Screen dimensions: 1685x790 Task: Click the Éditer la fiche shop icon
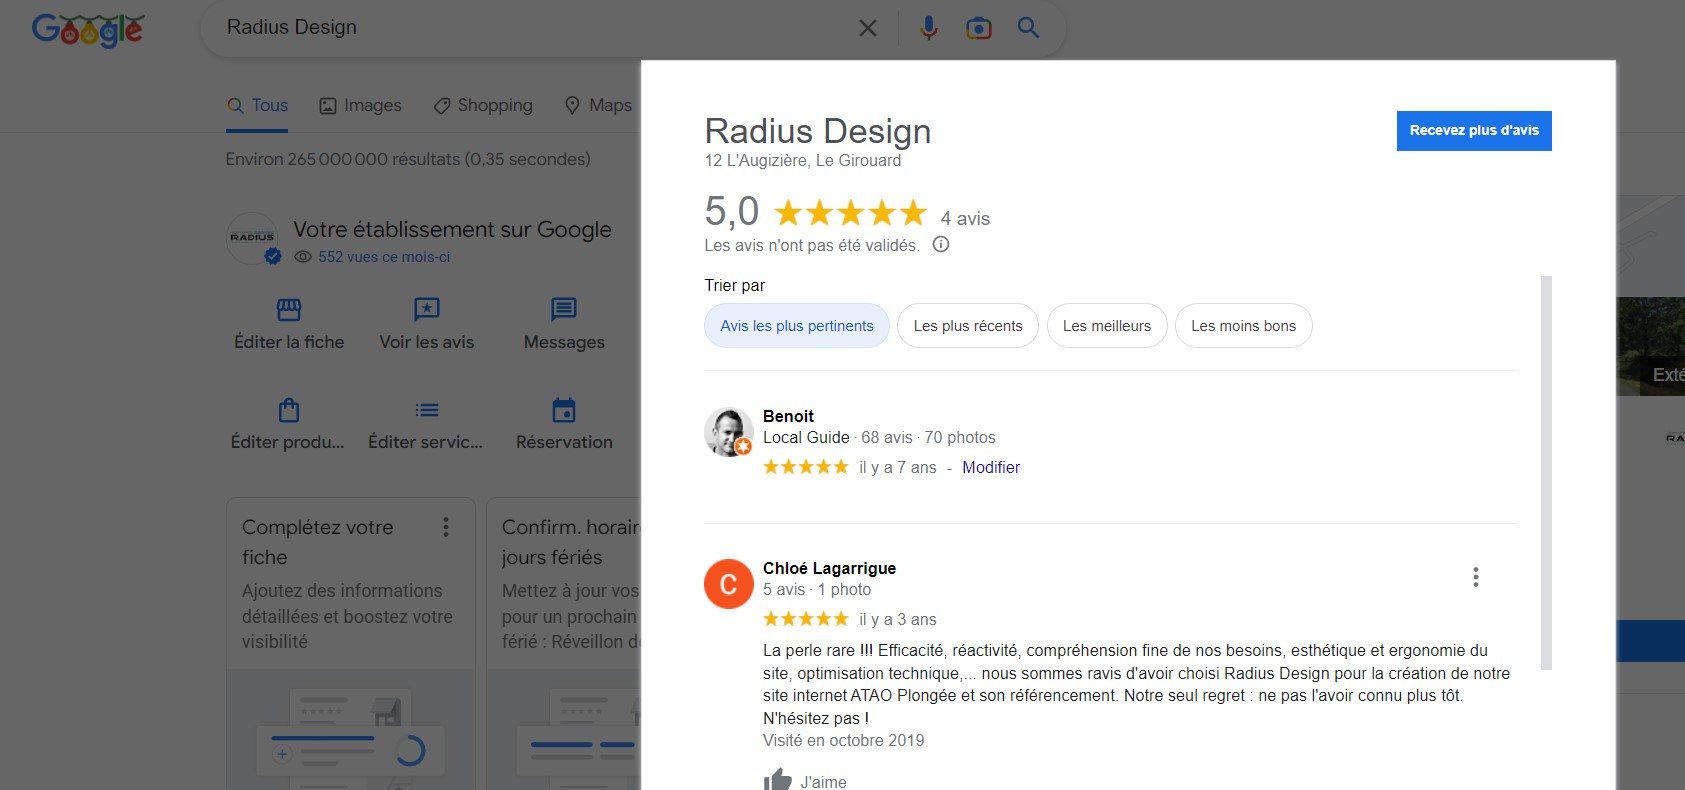point(289,309)
